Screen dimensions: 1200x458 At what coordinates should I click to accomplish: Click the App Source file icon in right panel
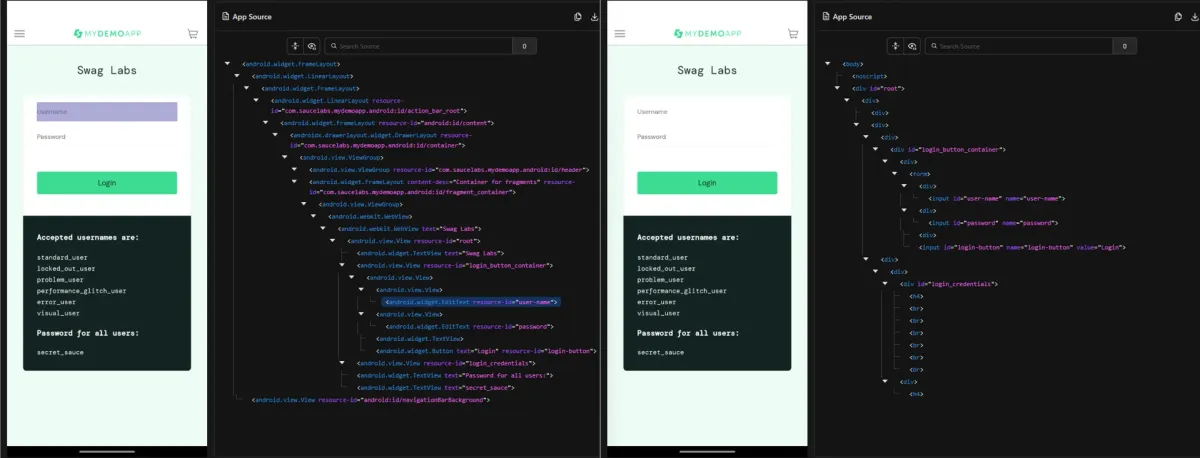(825, 16)
